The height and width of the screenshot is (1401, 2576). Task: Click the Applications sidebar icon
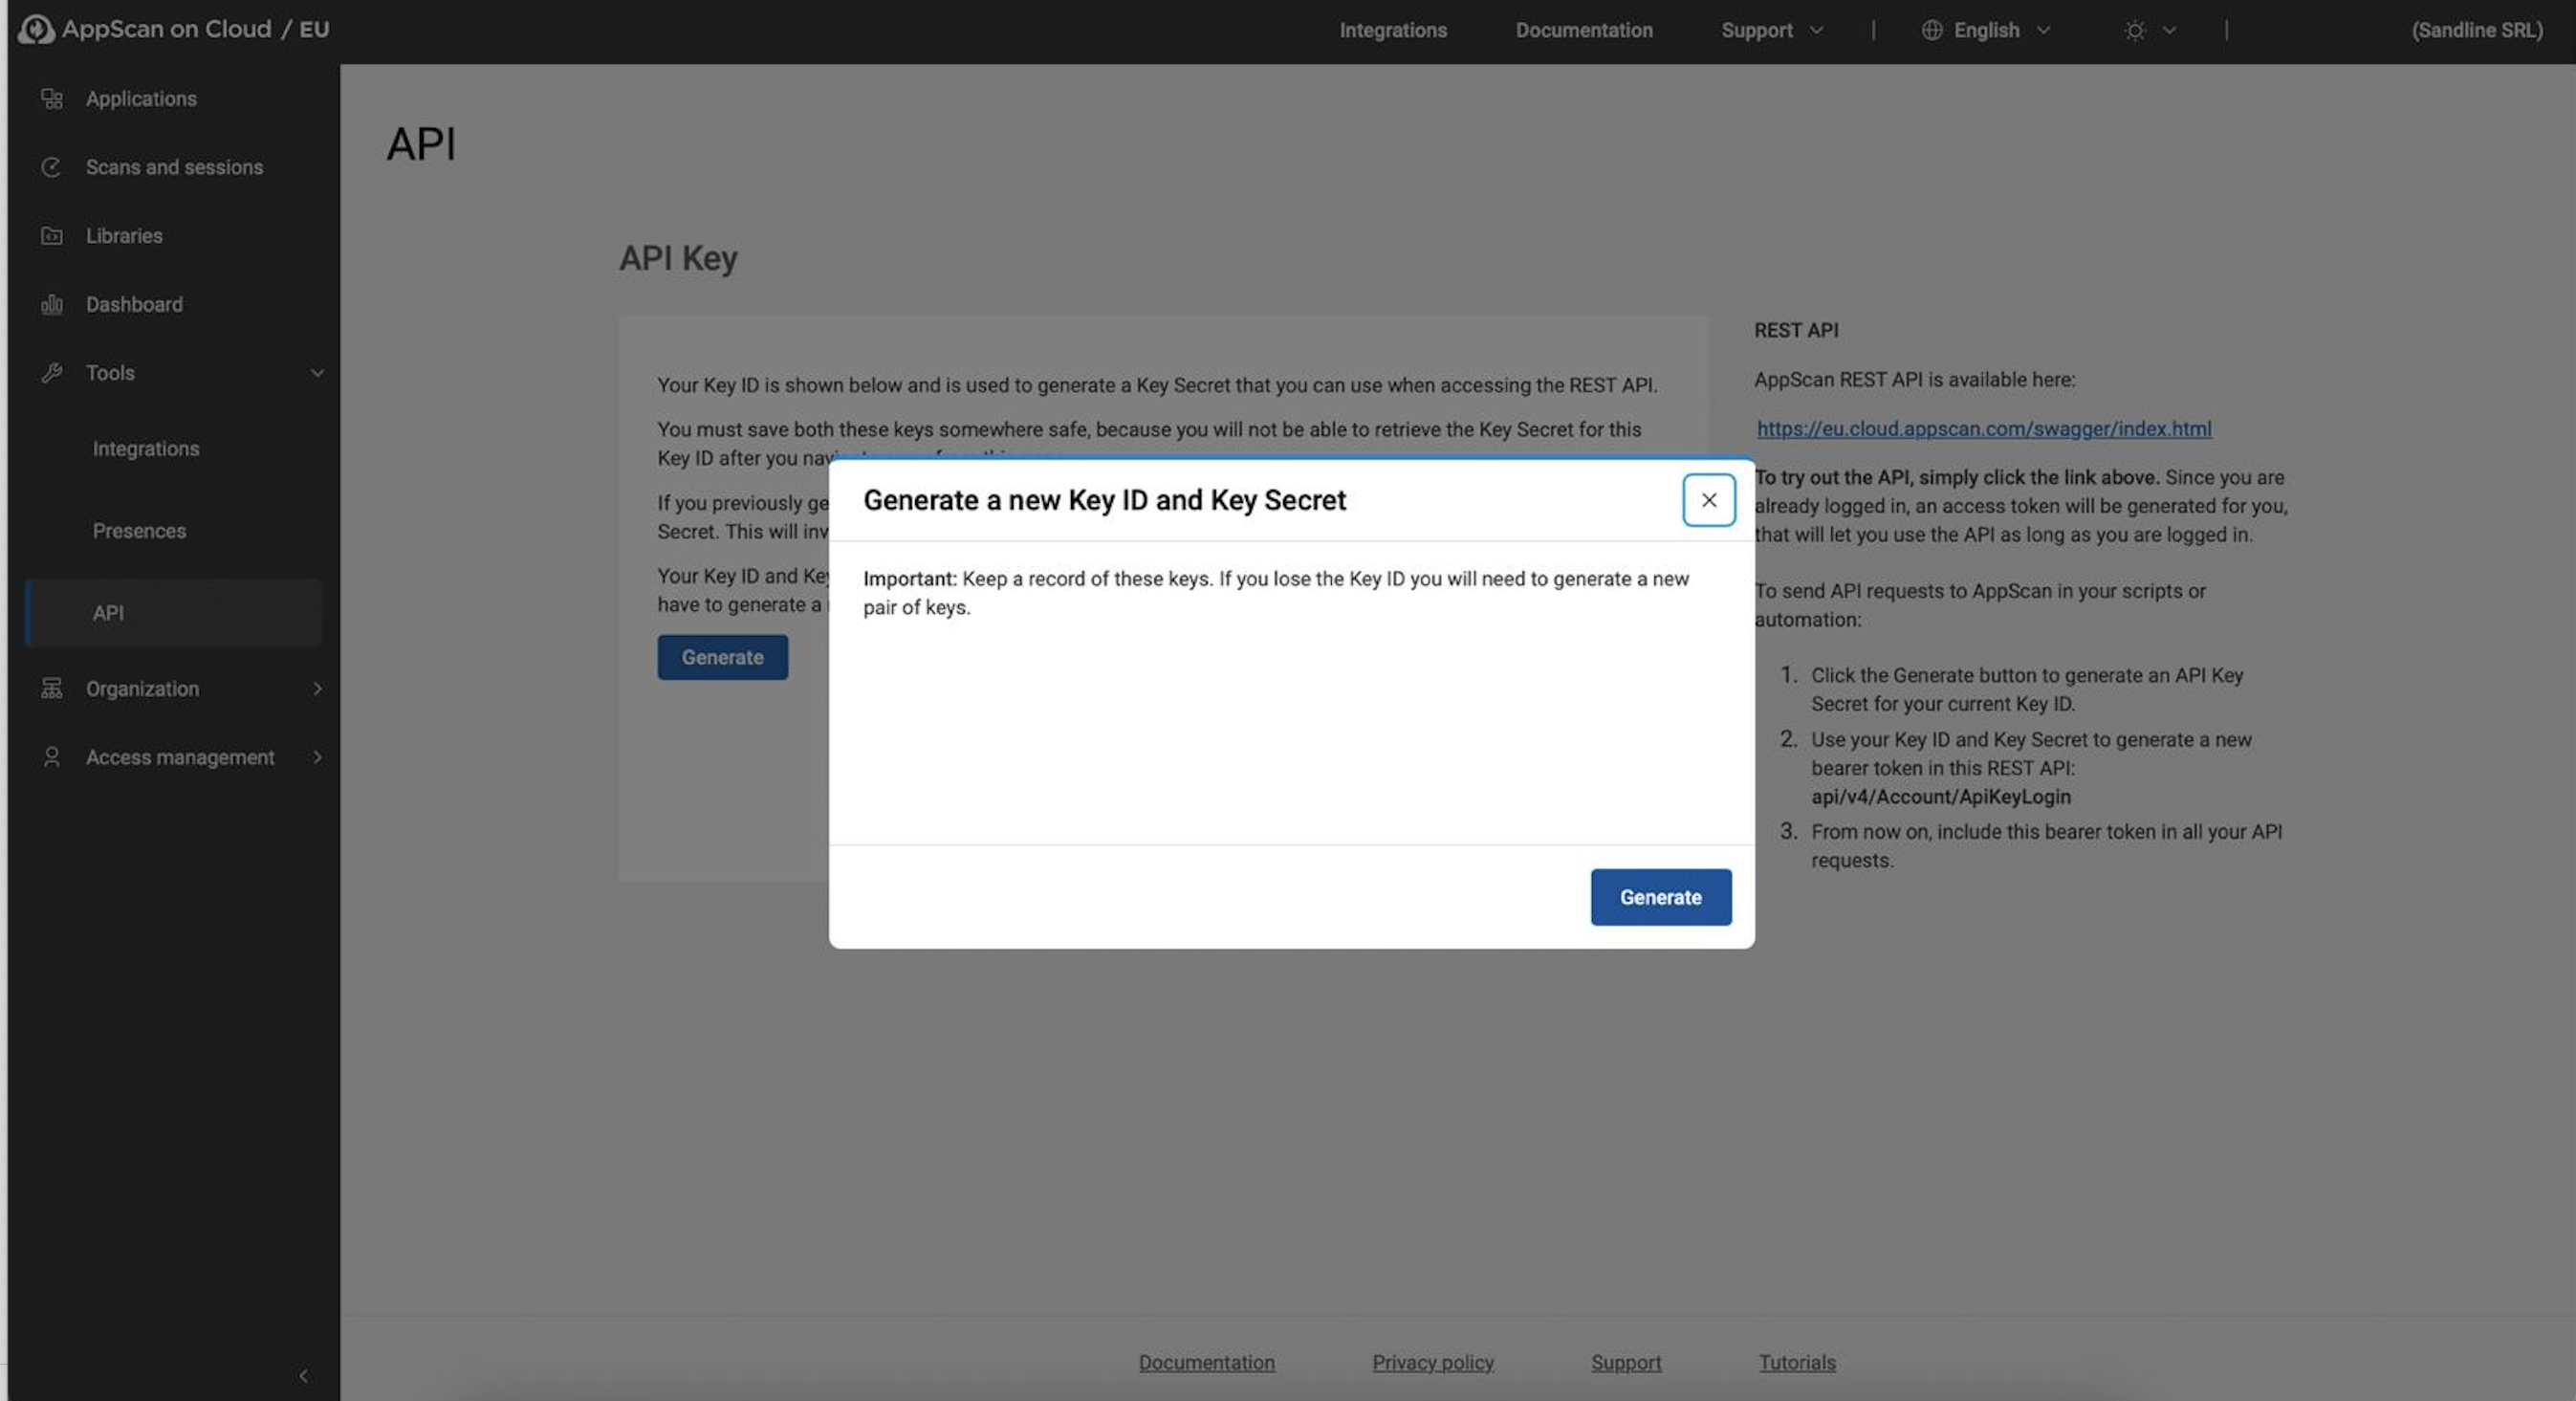52,98
